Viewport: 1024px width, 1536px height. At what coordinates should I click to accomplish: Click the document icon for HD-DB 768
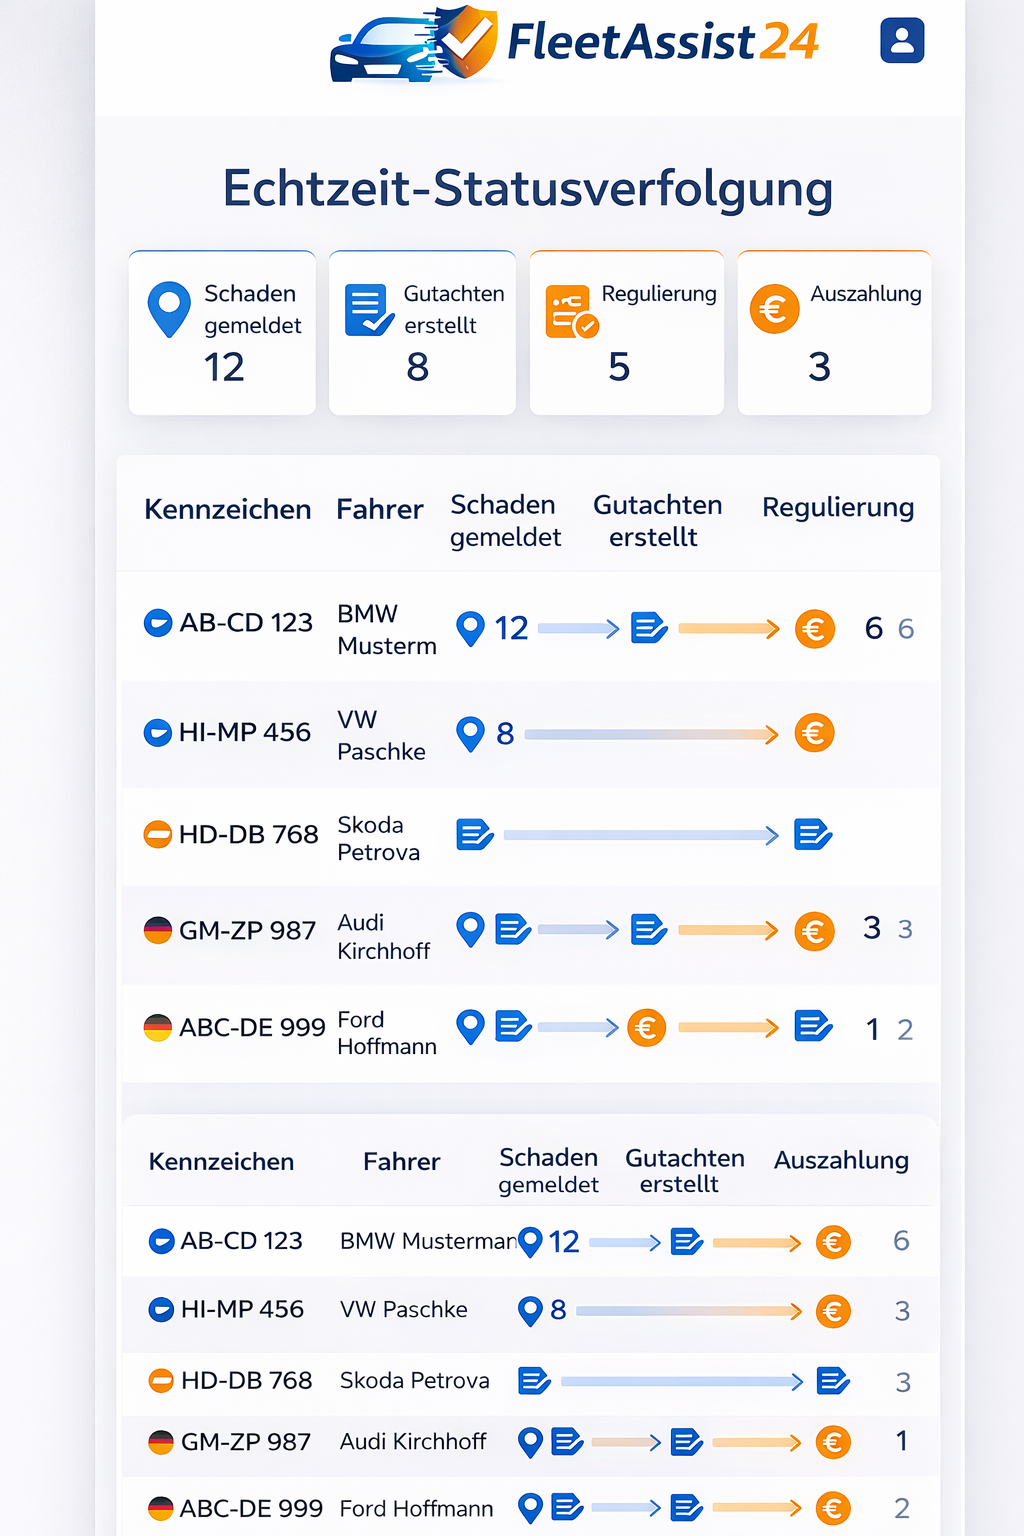[x=475, y=834]
